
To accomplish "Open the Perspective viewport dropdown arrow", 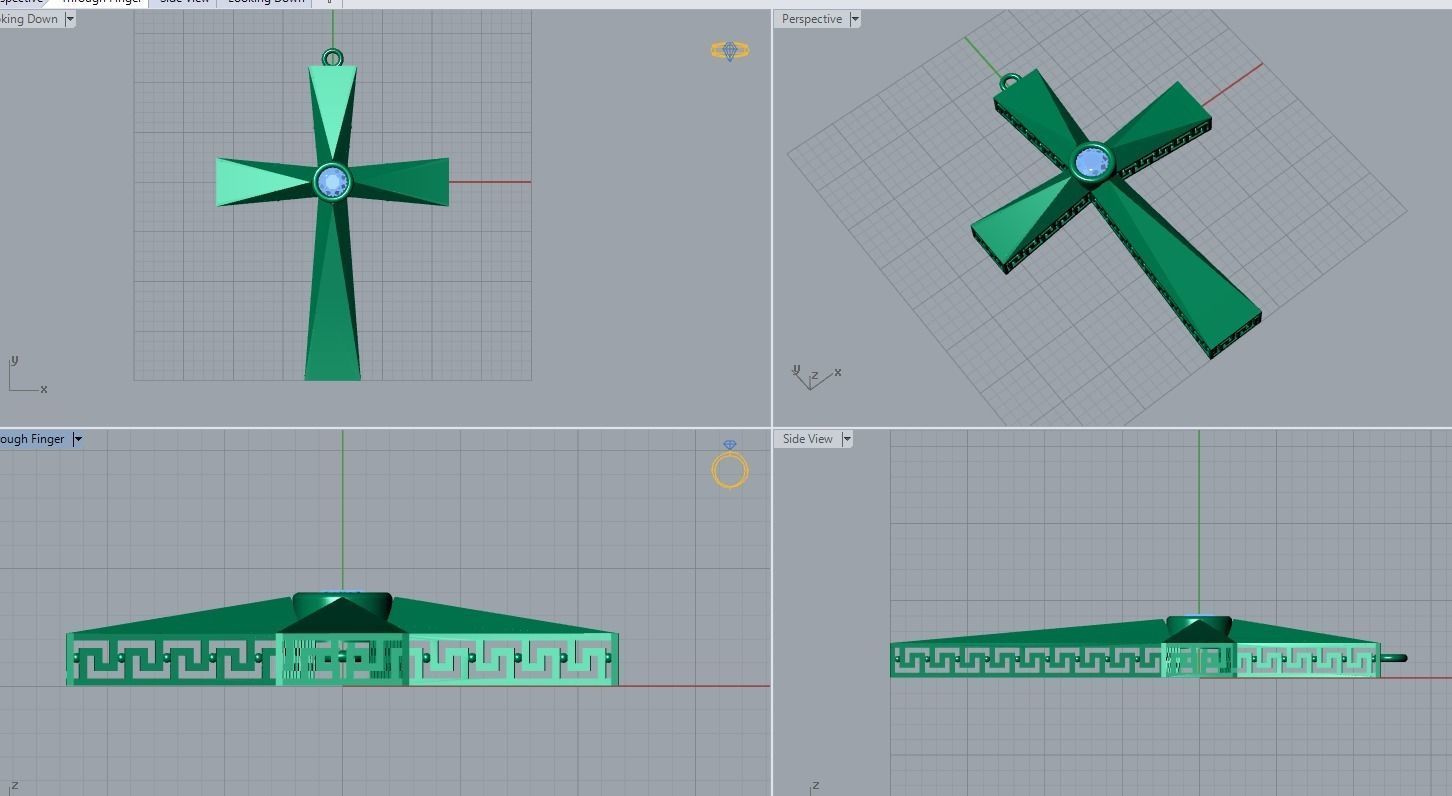I will 855,19.
